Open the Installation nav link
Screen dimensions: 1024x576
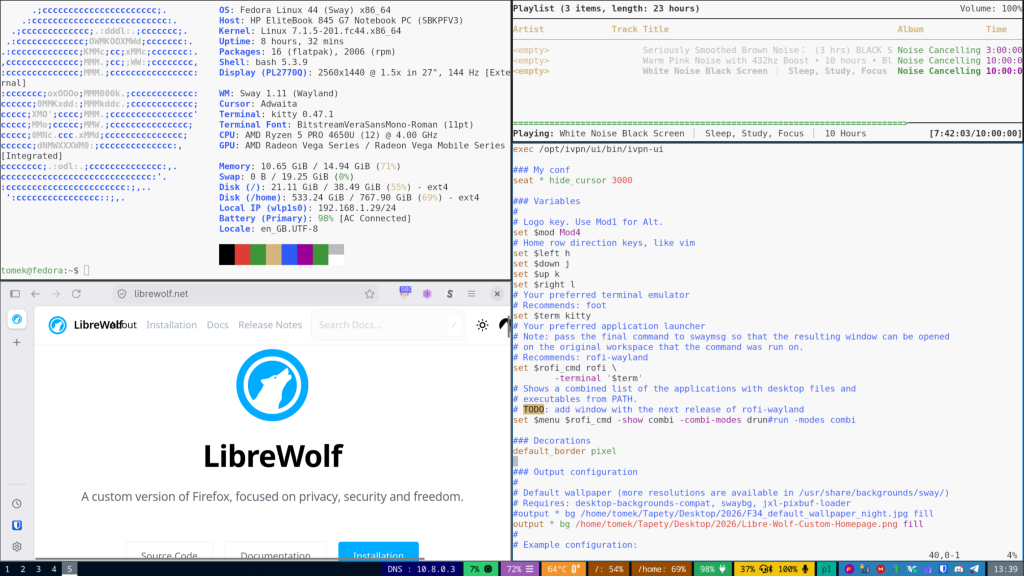tap(171, 325)
